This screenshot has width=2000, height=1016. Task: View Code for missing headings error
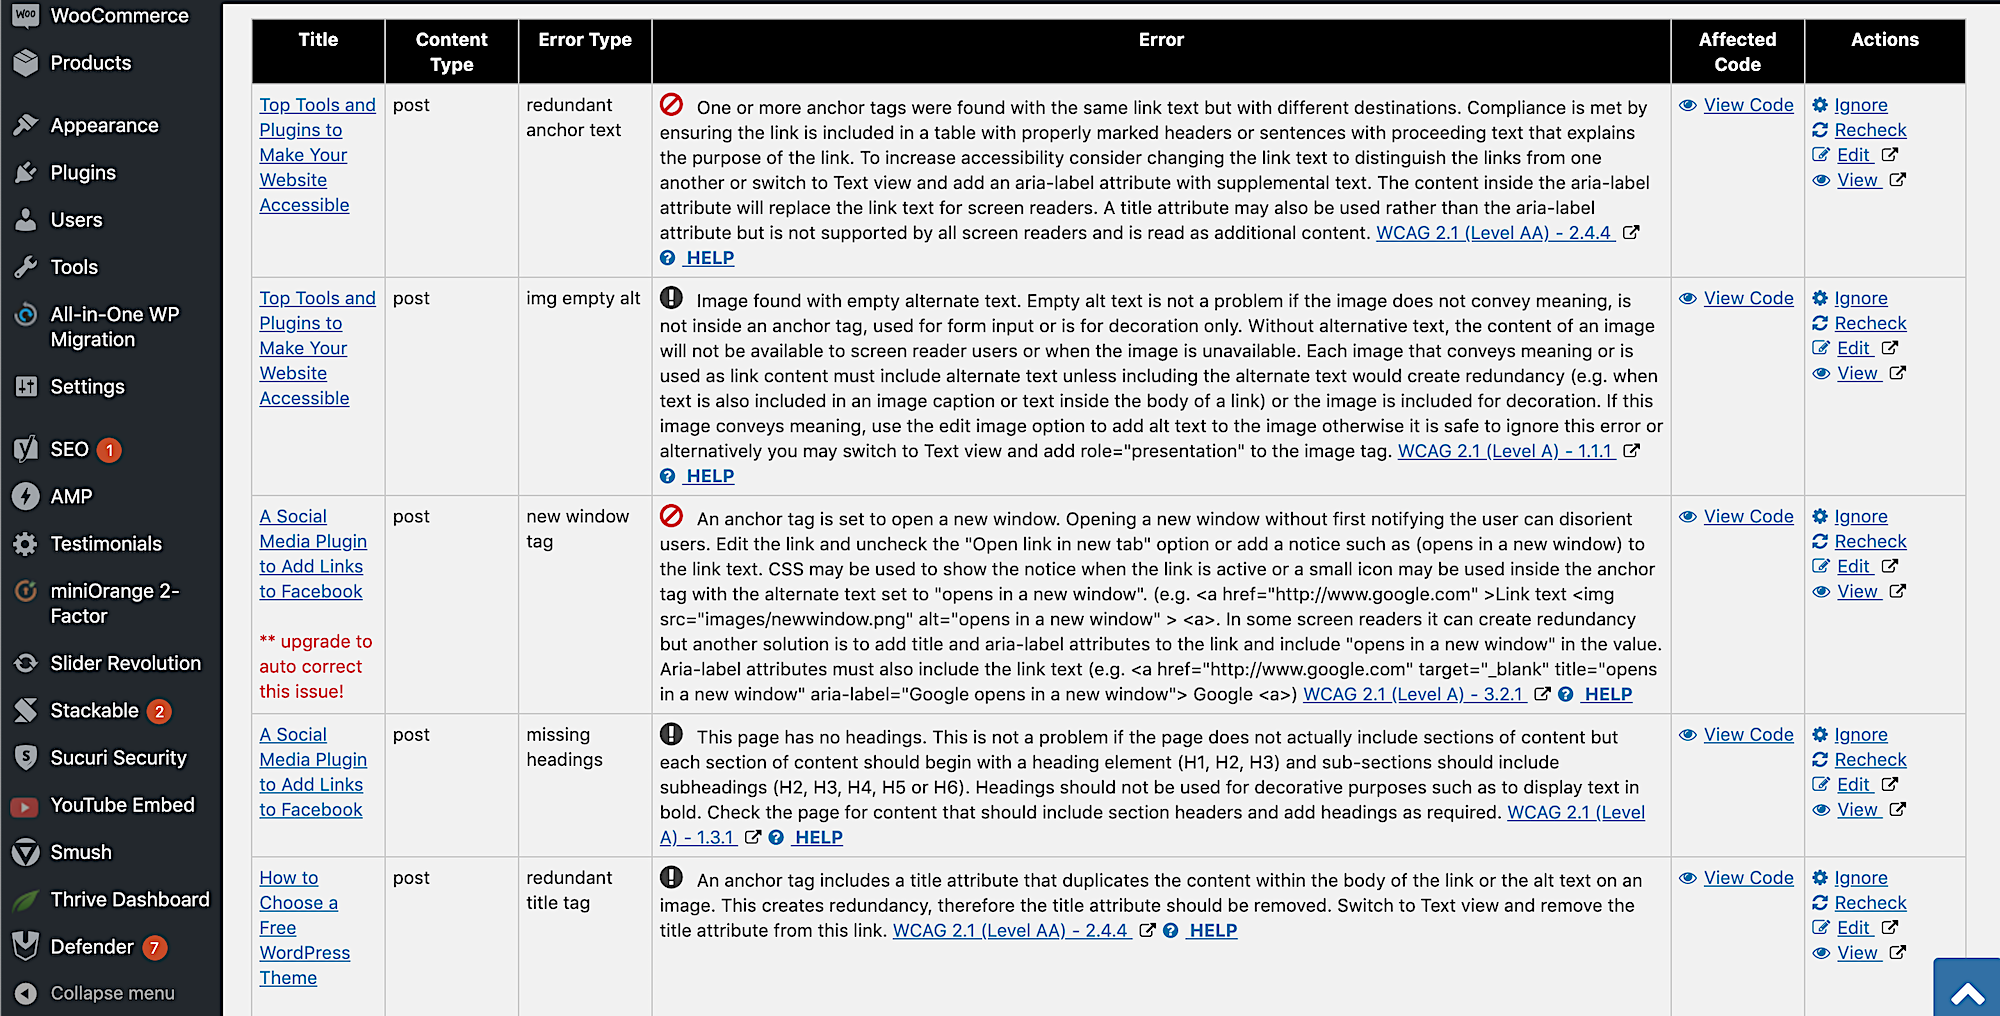1748,735
